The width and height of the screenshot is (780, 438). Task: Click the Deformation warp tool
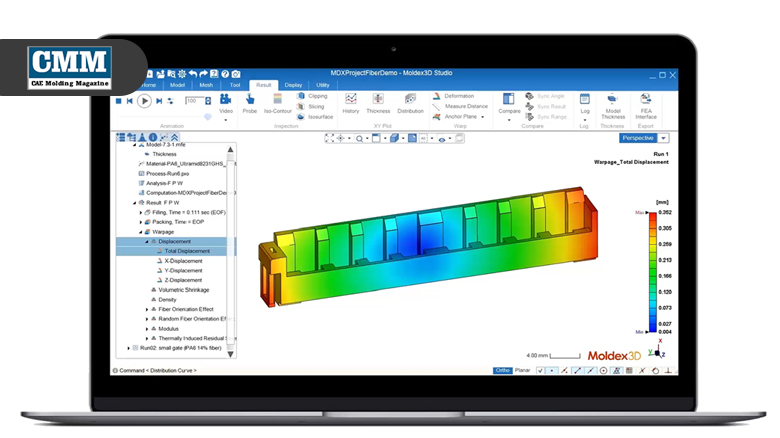click(x=453, y=96)
